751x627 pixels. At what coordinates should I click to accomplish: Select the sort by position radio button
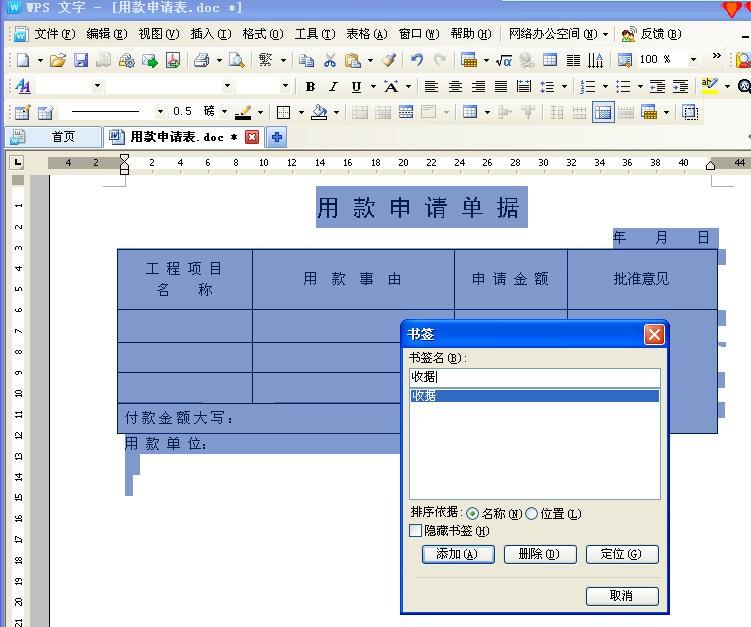pyautogui.click(x=532, y=513)
